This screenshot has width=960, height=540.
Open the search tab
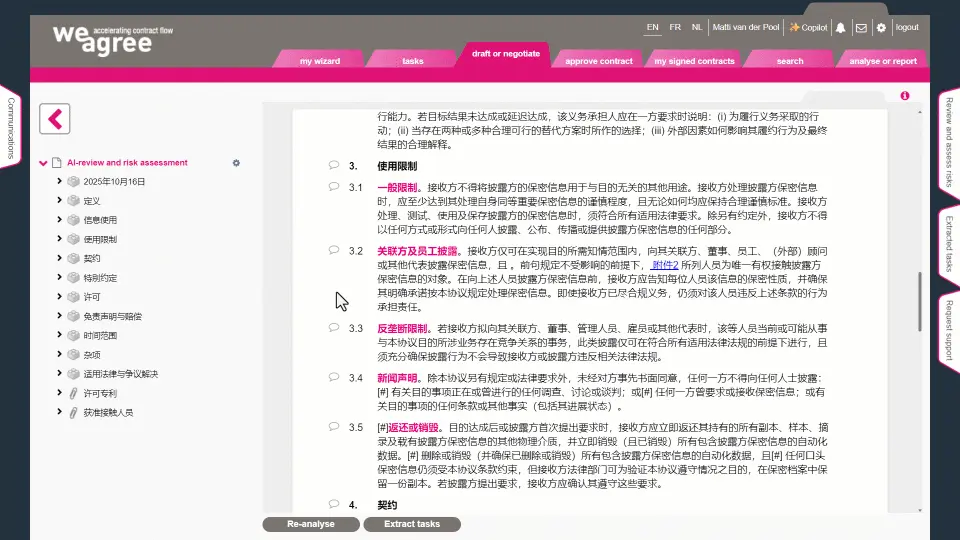click(790, 61)
